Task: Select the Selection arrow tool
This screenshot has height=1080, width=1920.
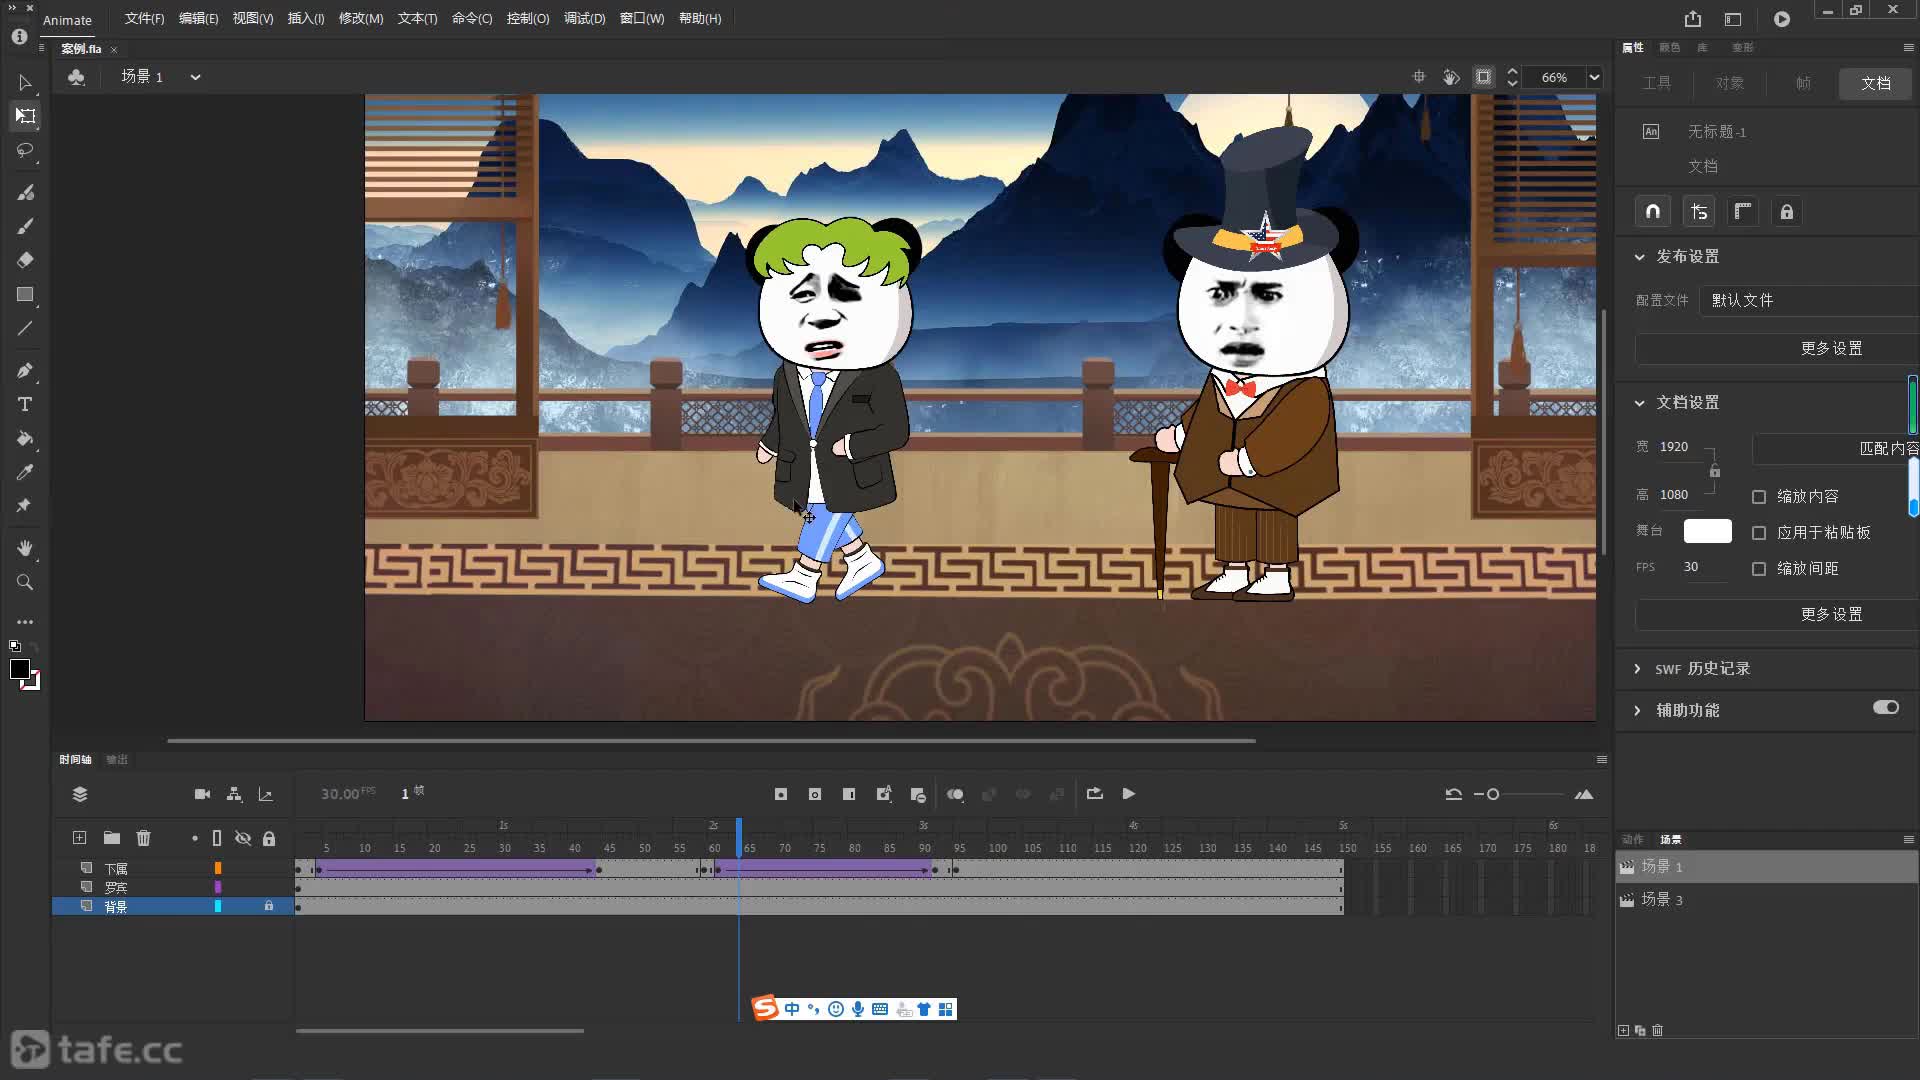Action: 25,83
